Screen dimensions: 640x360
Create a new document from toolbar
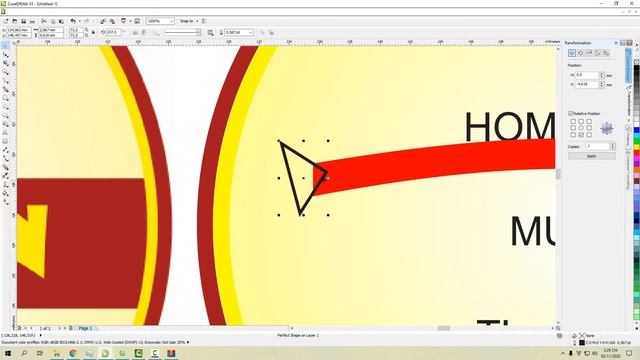6,21
